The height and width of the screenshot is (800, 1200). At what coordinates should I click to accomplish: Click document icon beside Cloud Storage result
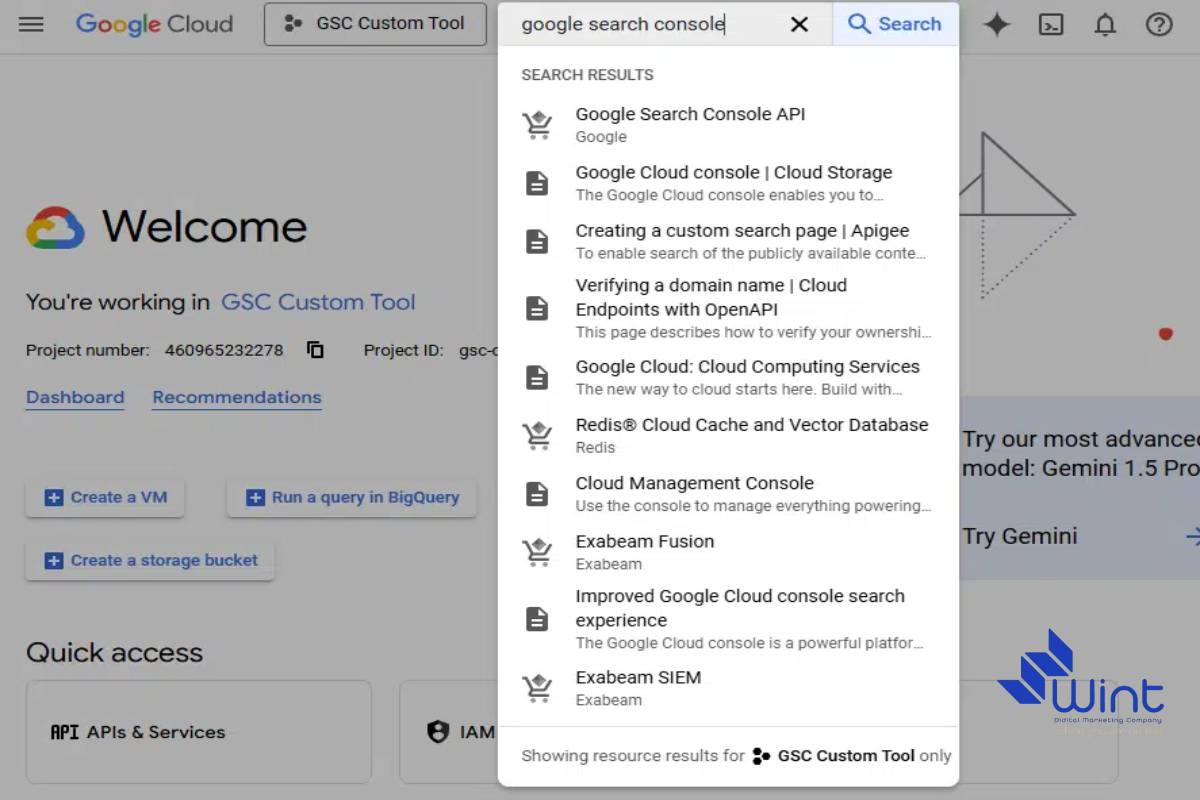pos(537,183)
